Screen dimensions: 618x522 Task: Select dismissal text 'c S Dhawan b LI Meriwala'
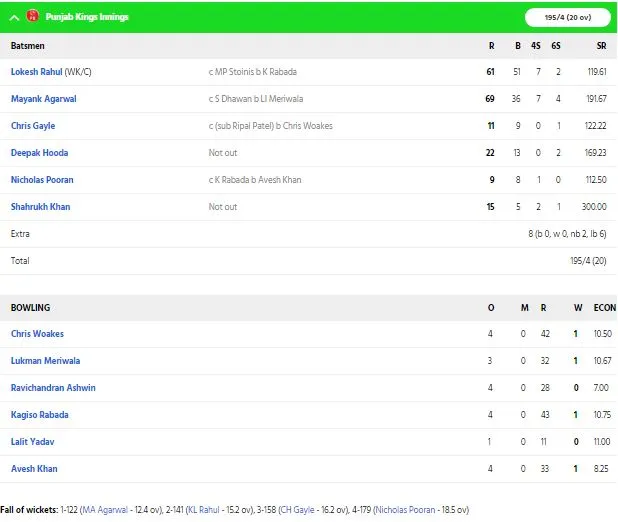(256, 99)
